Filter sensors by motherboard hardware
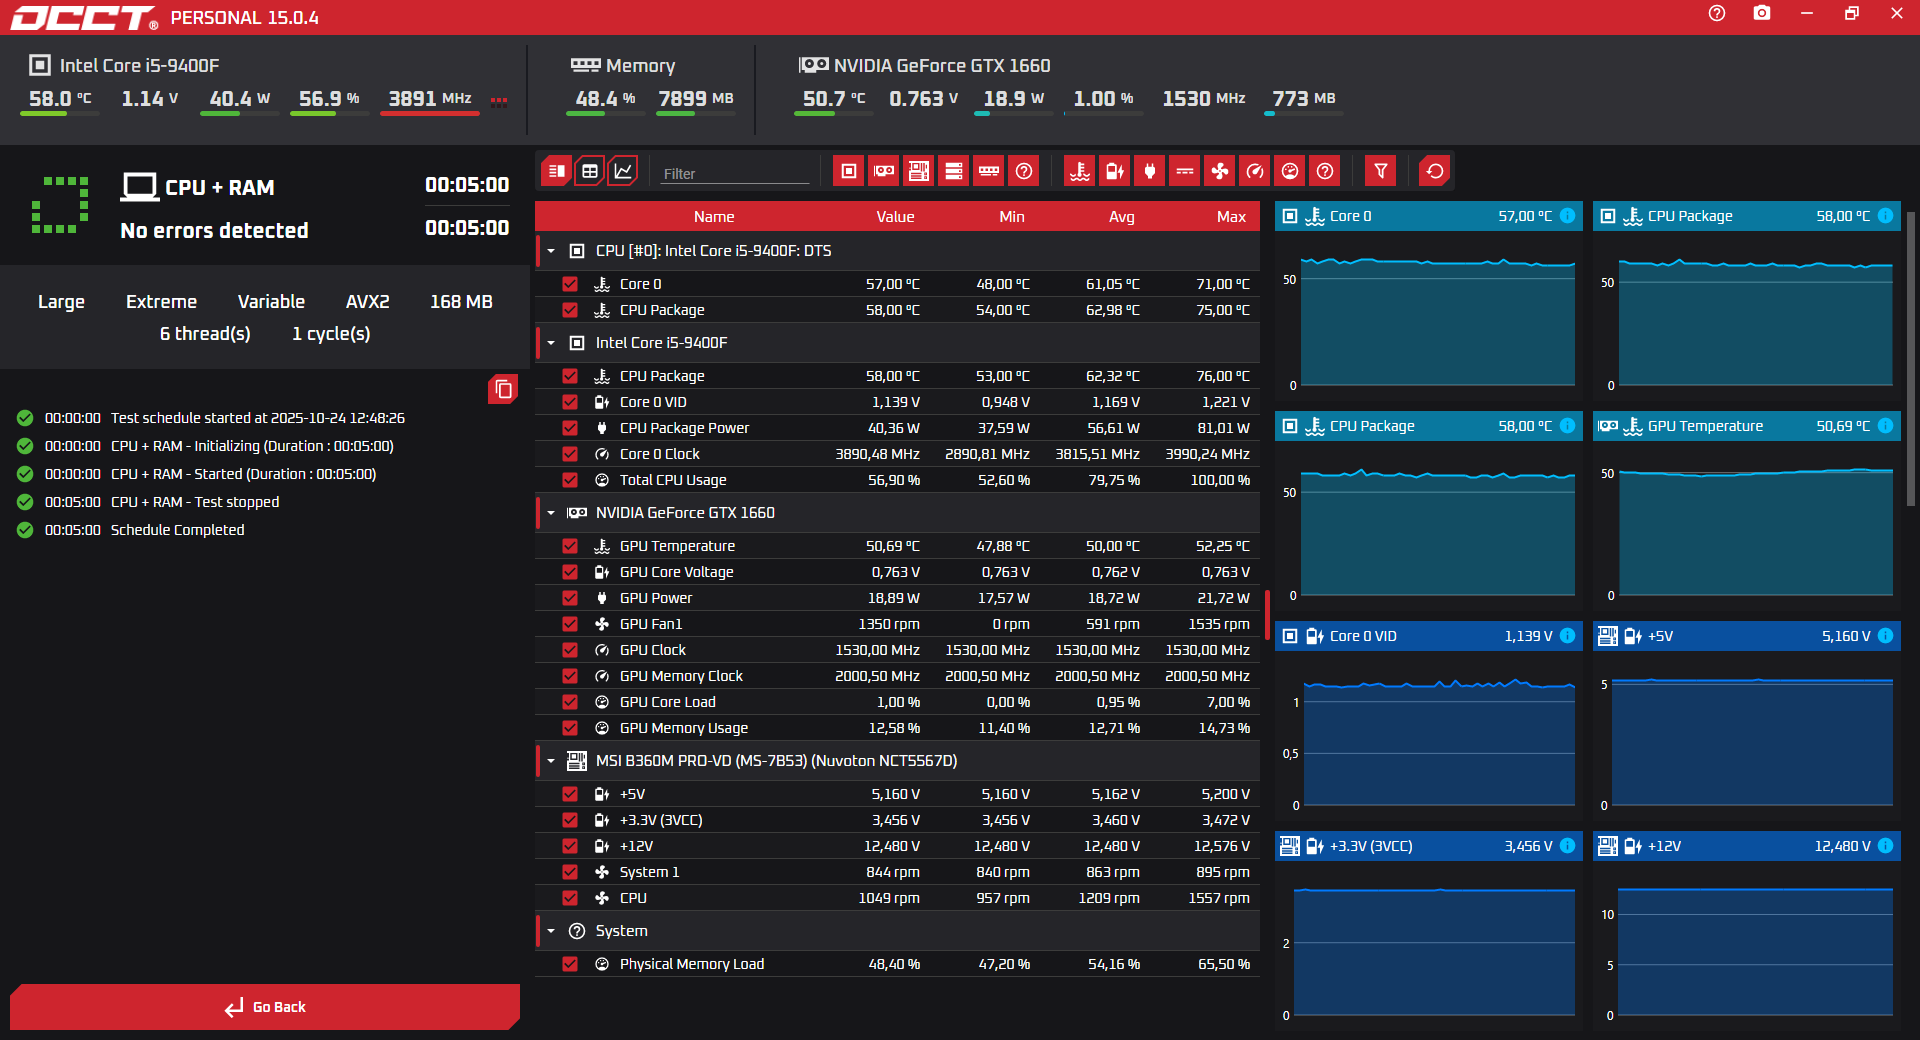The height and width of the screenshot is (1040, 1920). point(919,171)
